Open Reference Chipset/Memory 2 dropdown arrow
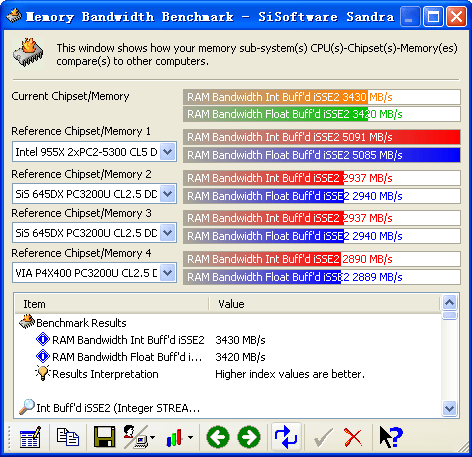 click(x=168, y=193)
